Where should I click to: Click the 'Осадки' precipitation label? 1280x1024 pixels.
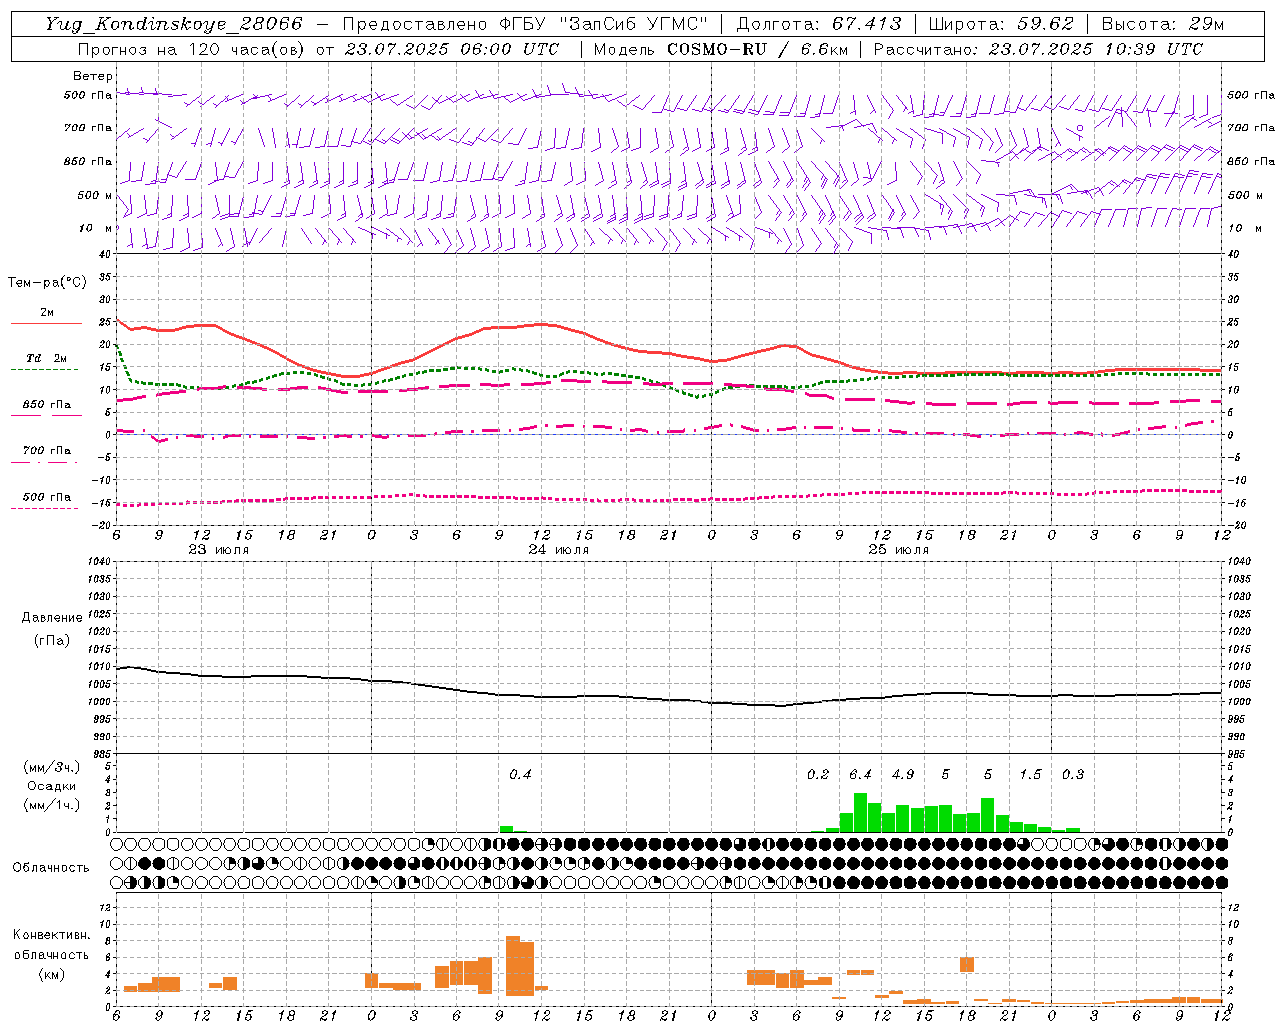(x=52, y=786)
